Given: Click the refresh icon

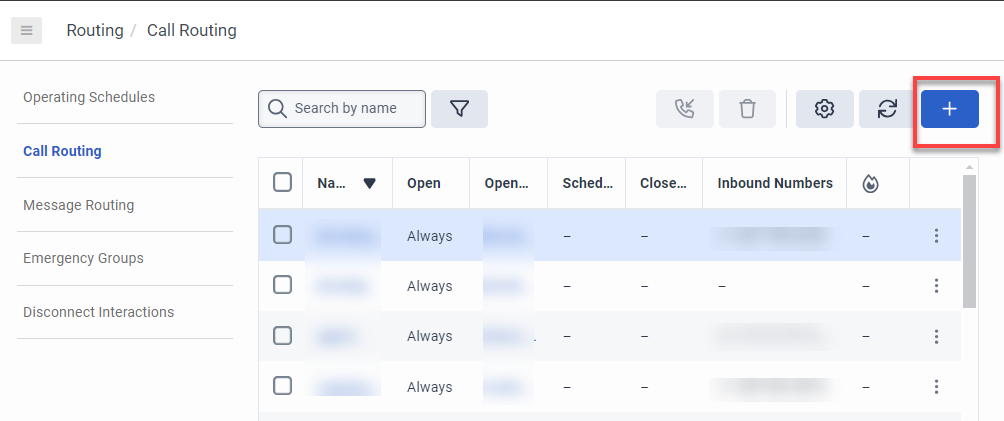Looking at the screenshot, I should coord(887,109).
